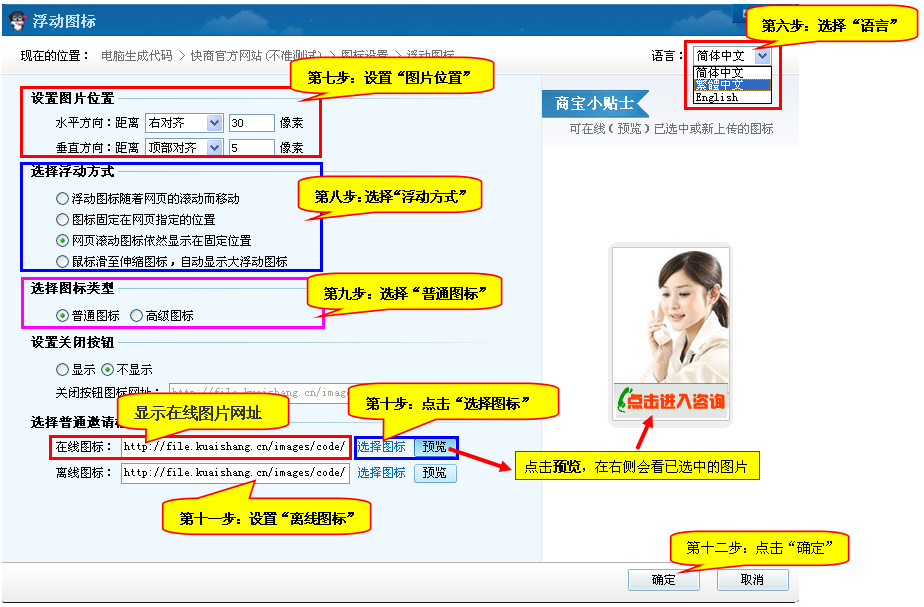Click 选择图标 link for the 在线图标 row
The image size is (924, 607).
(x=382, y=447)
